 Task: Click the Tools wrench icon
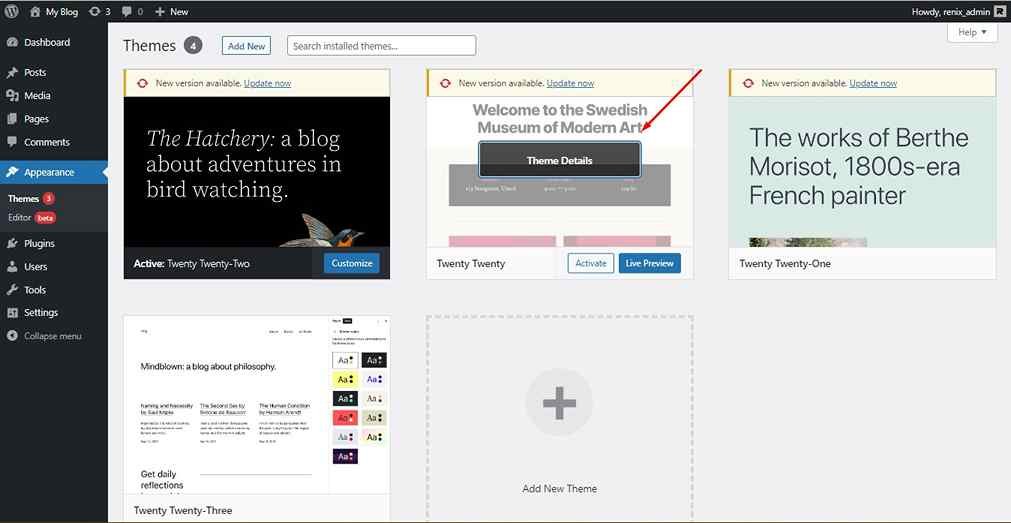coord(12,290)
